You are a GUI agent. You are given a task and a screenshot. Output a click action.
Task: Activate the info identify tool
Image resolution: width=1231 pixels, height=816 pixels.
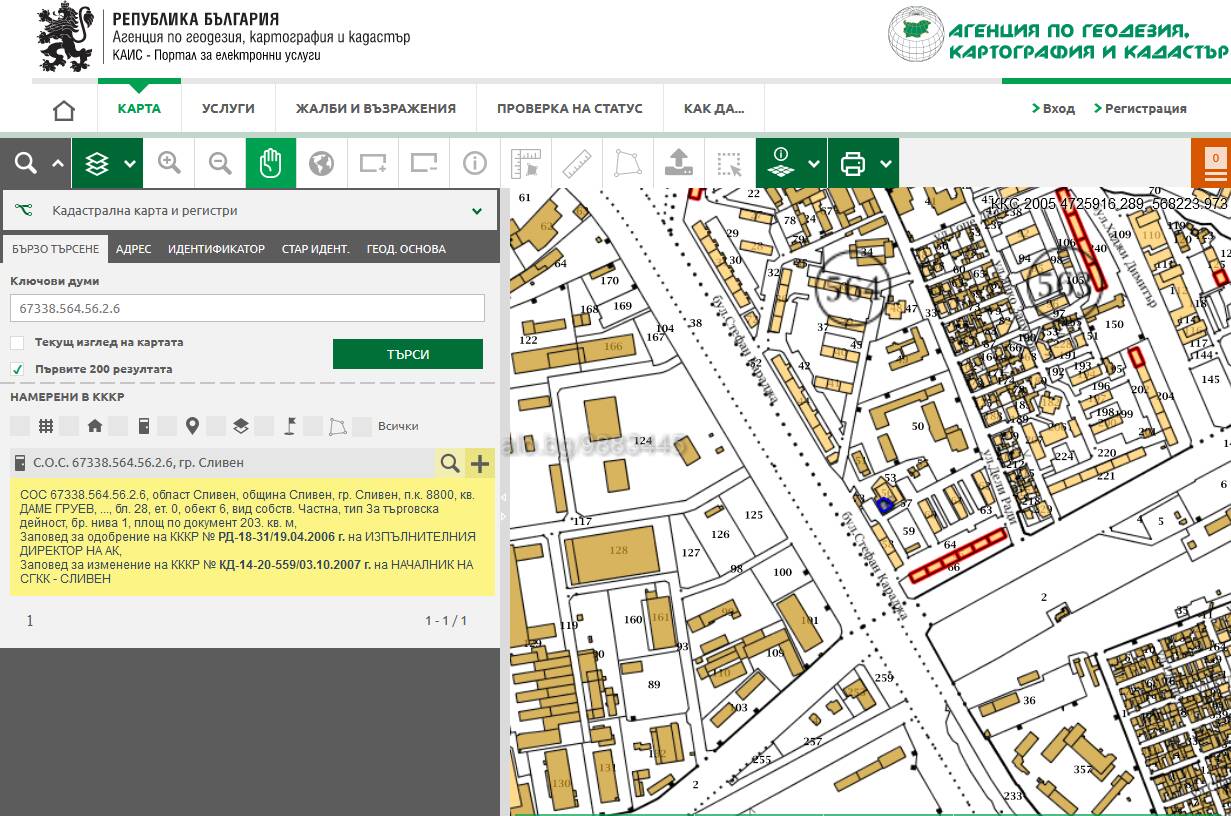[x=475, y=163]
